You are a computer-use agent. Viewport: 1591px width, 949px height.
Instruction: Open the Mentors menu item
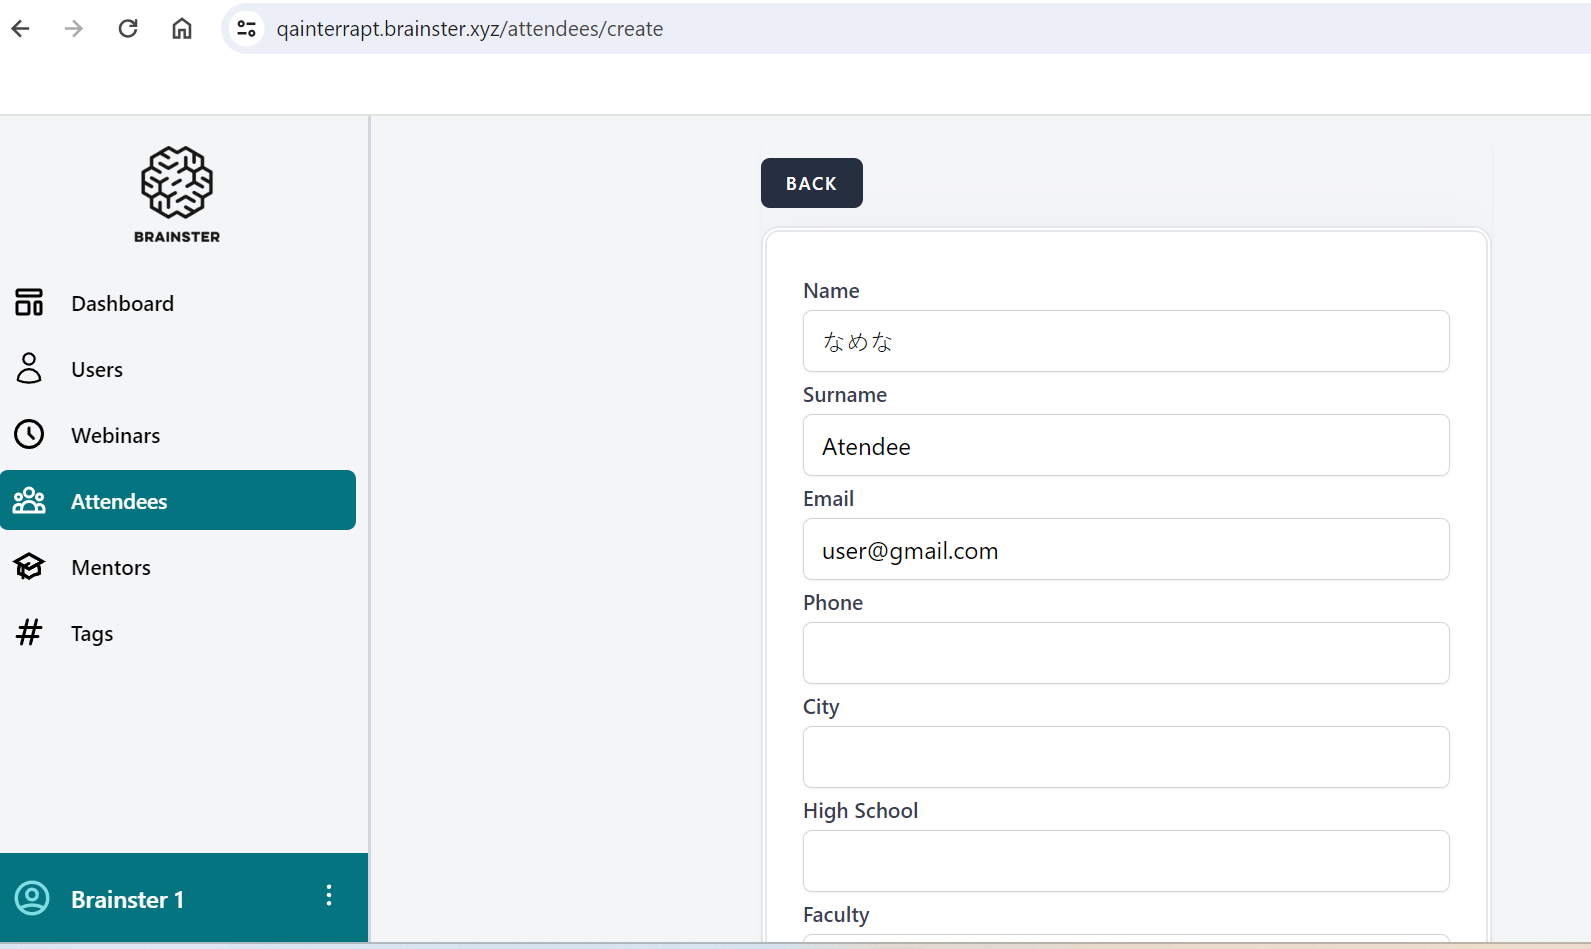pyautogui.click(x=111, y=567)
